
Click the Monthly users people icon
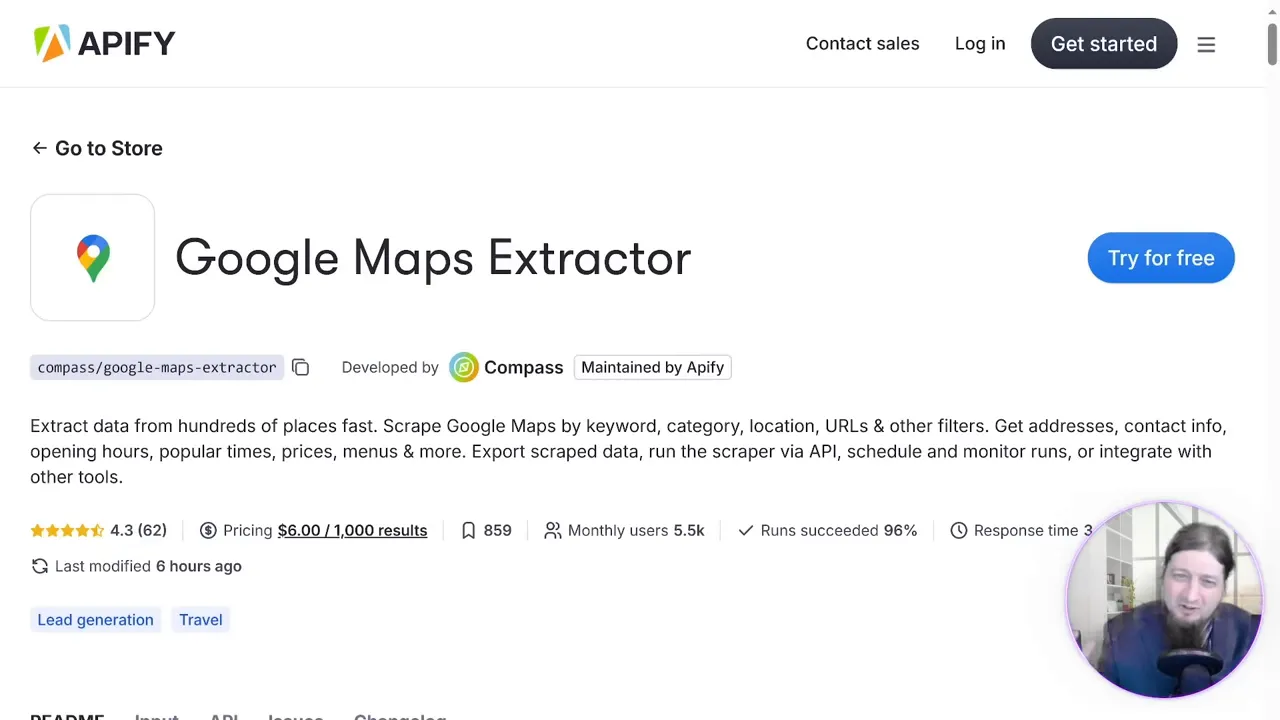tap(552, 530)
